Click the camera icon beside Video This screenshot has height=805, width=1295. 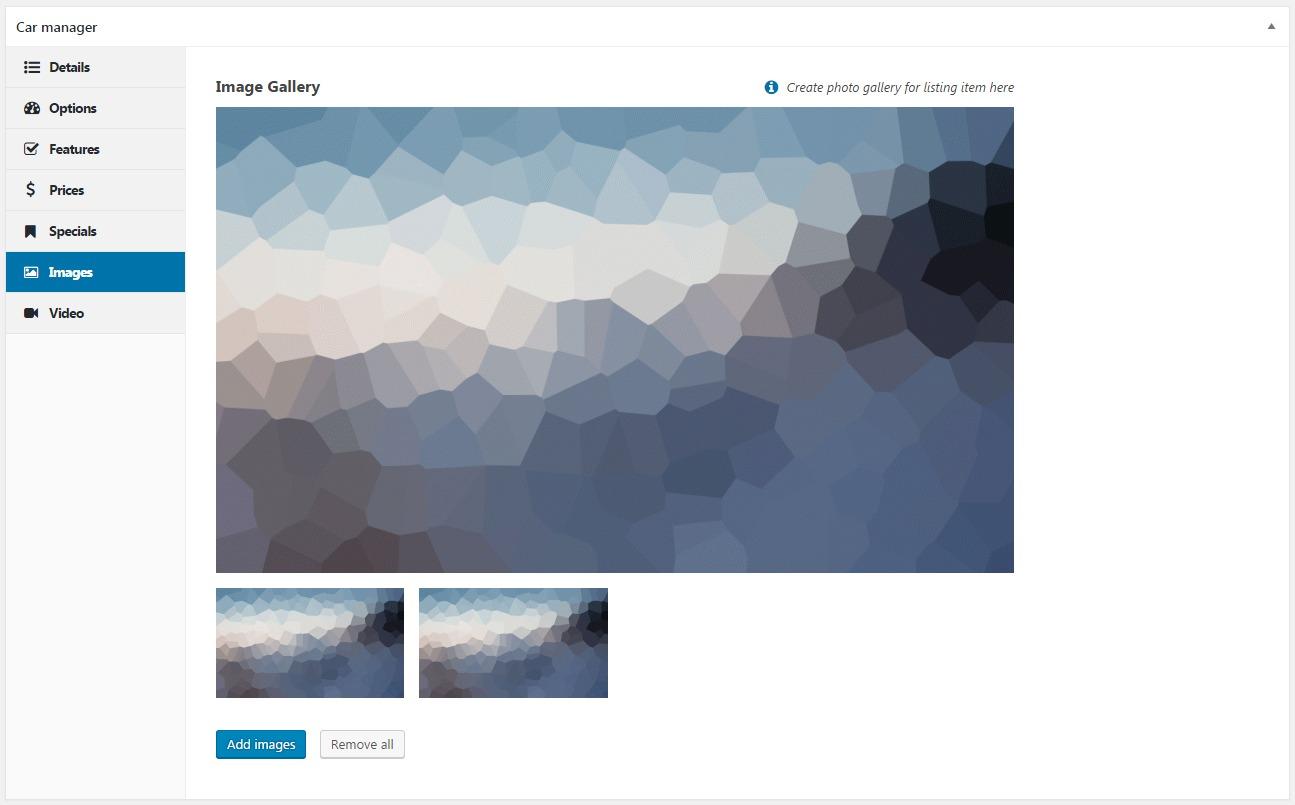coord(31,313)
